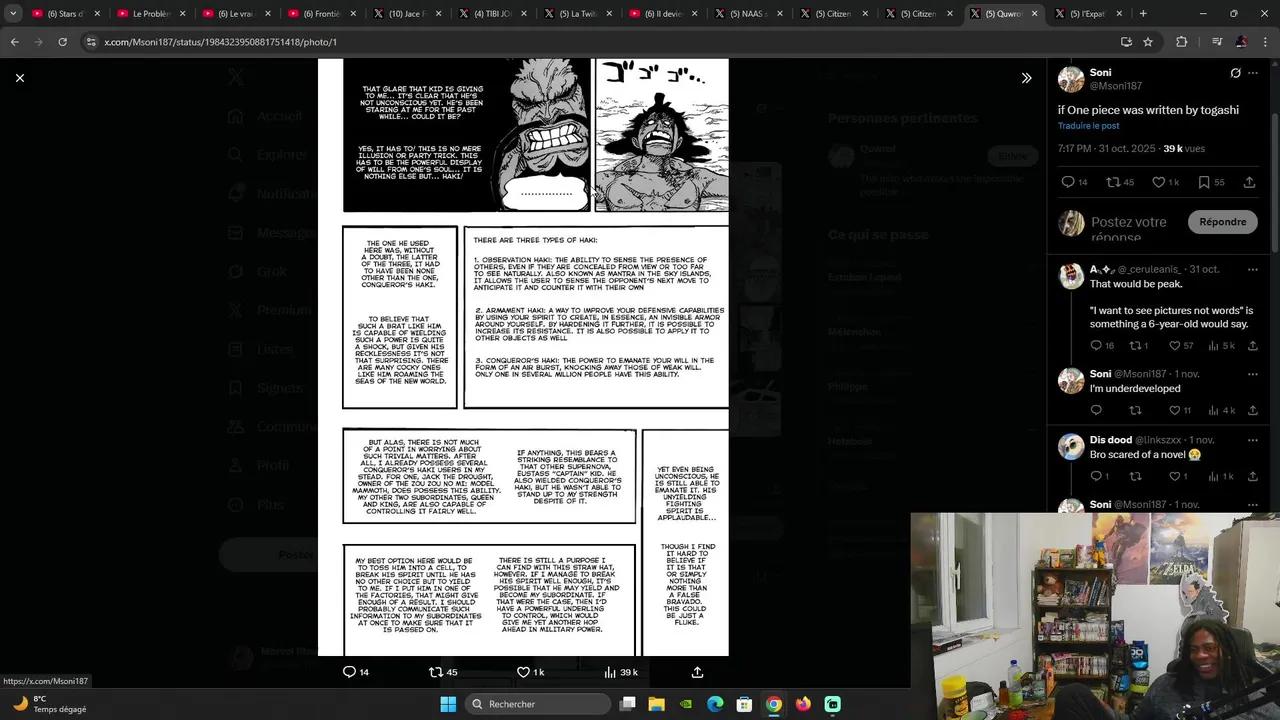Screen dimensions: 1280x720
Task: Open Soni's profile avatar on main post
Action: pyautogui.click(x=1071, y=79)
